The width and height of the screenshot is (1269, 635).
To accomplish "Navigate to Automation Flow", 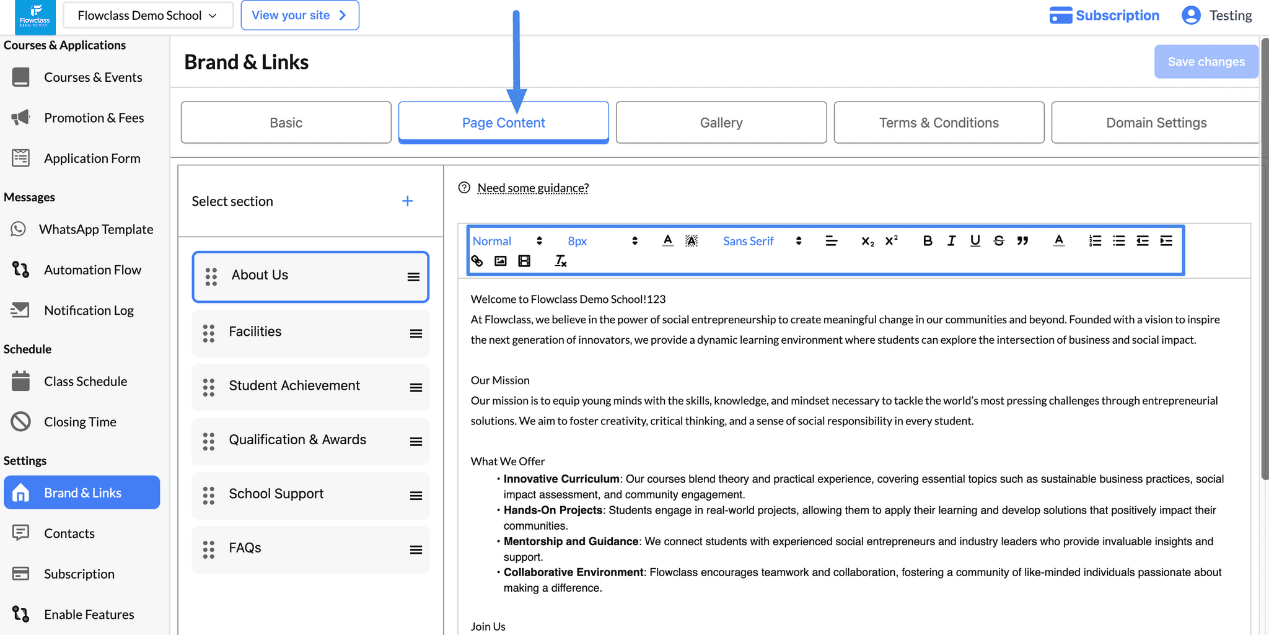I will (80, 270).
